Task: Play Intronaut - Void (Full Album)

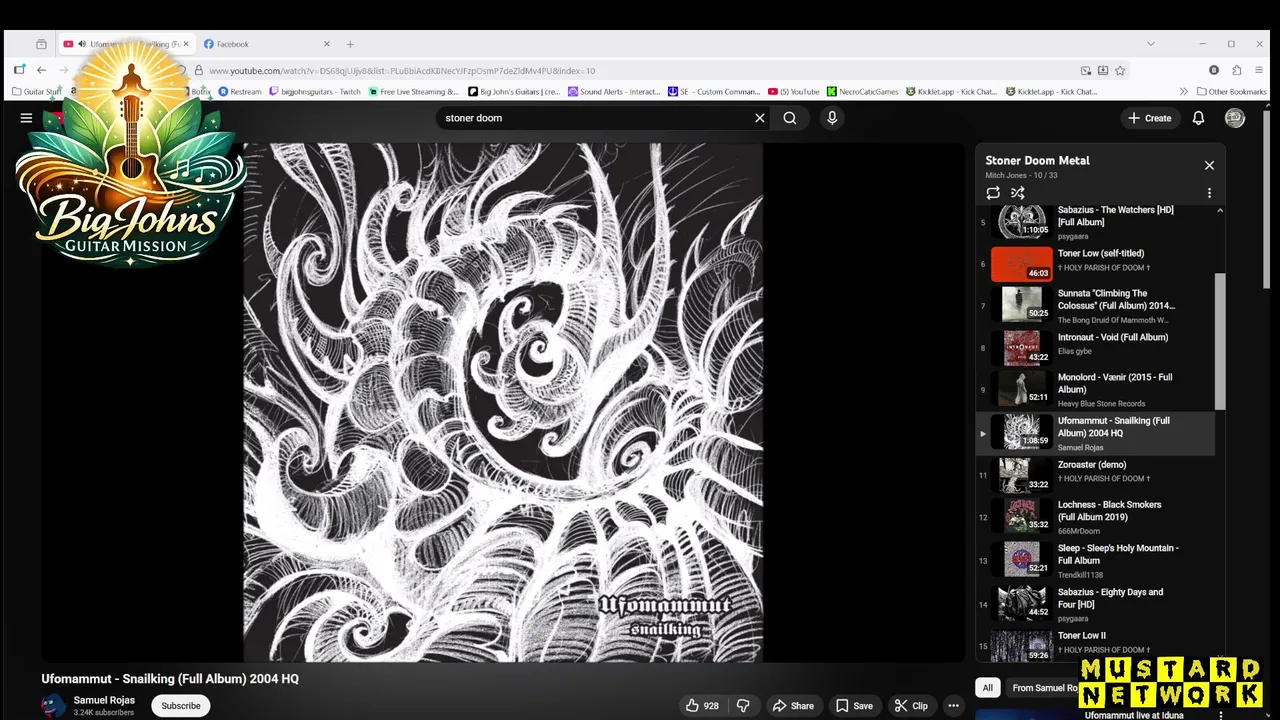Action: (1096, 348)
